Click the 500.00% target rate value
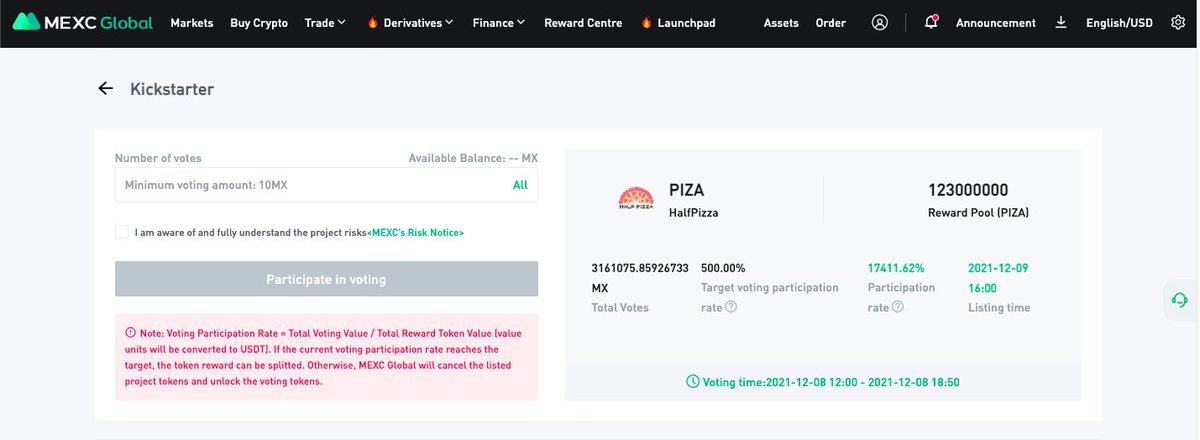1200x440 pixels. click(x=723, y=268)
